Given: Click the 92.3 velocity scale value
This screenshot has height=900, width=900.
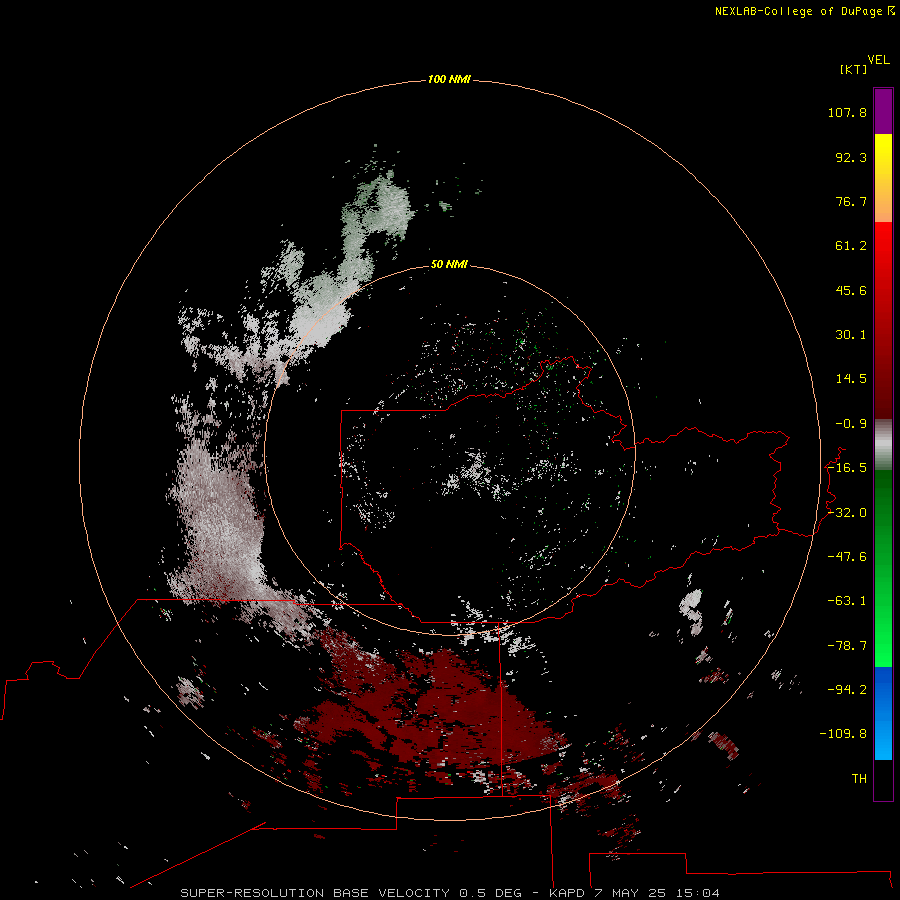Looking at the screenshot, I should (x=851, y=157).
